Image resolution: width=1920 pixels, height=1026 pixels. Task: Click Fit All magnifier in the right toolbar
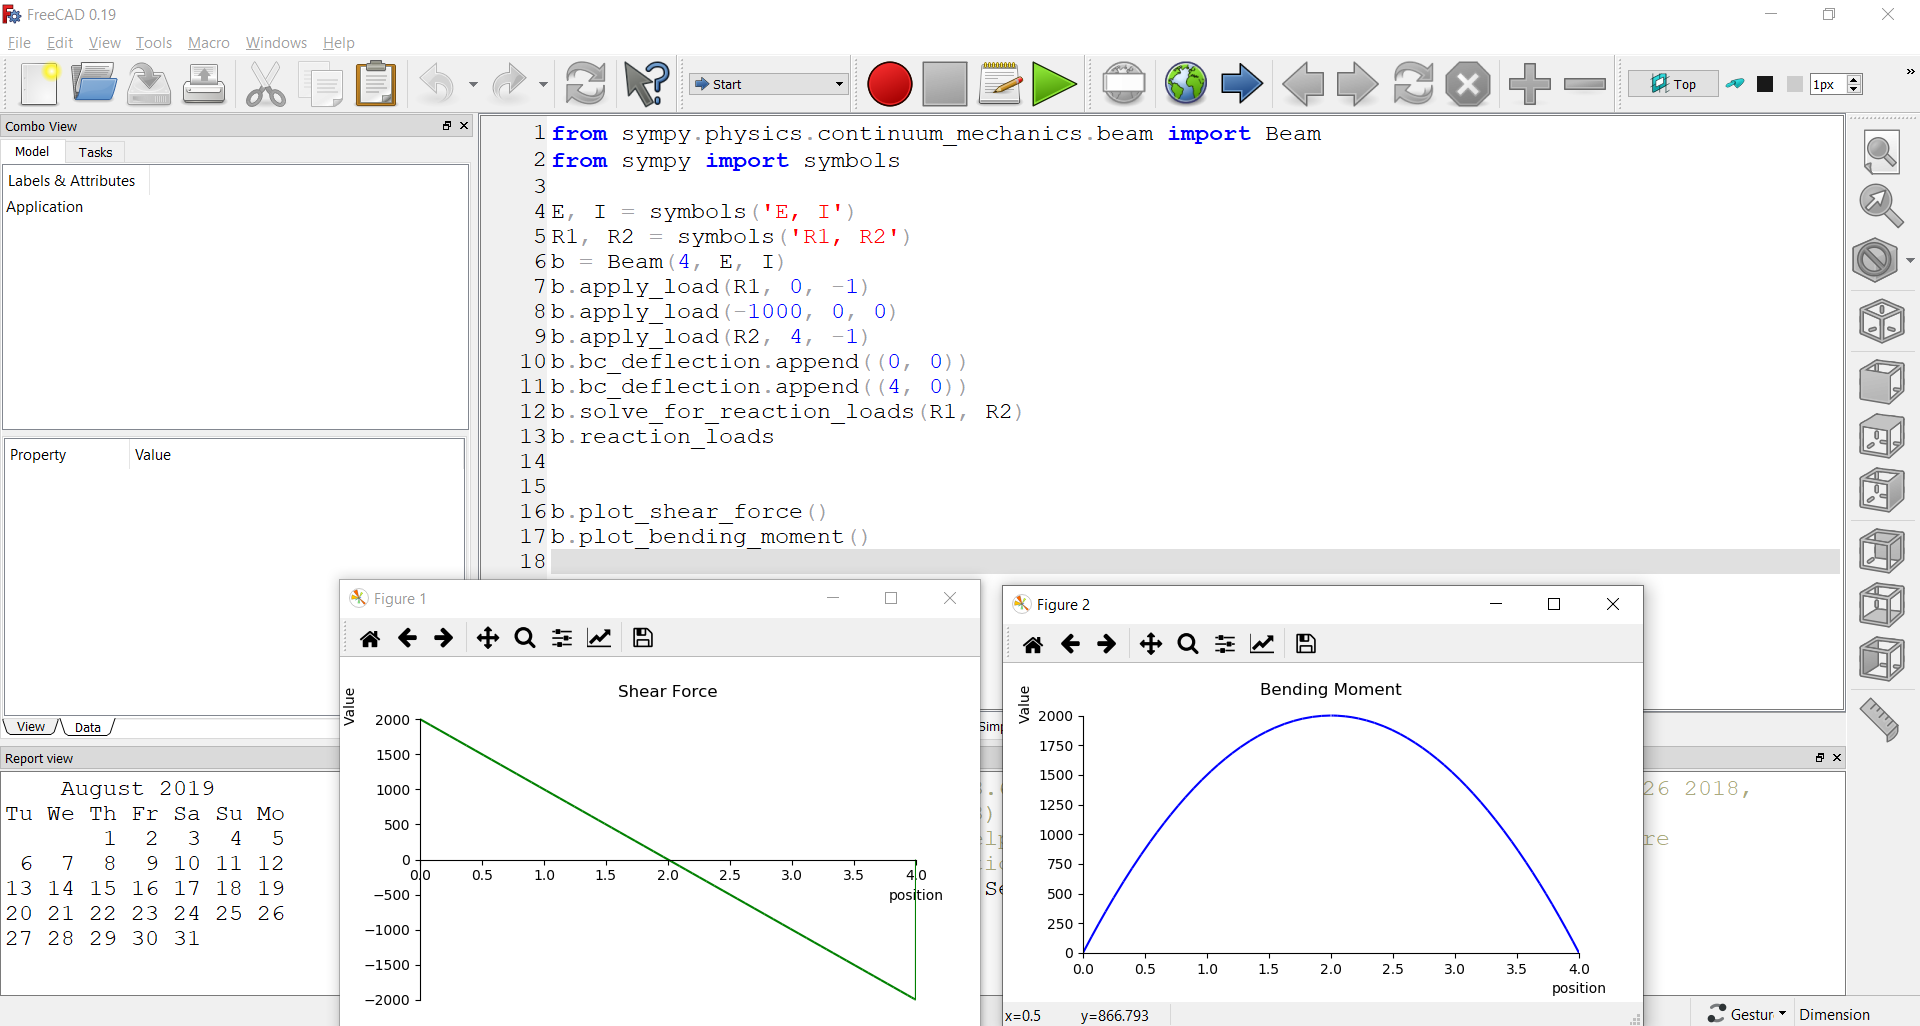[1881, 153]
